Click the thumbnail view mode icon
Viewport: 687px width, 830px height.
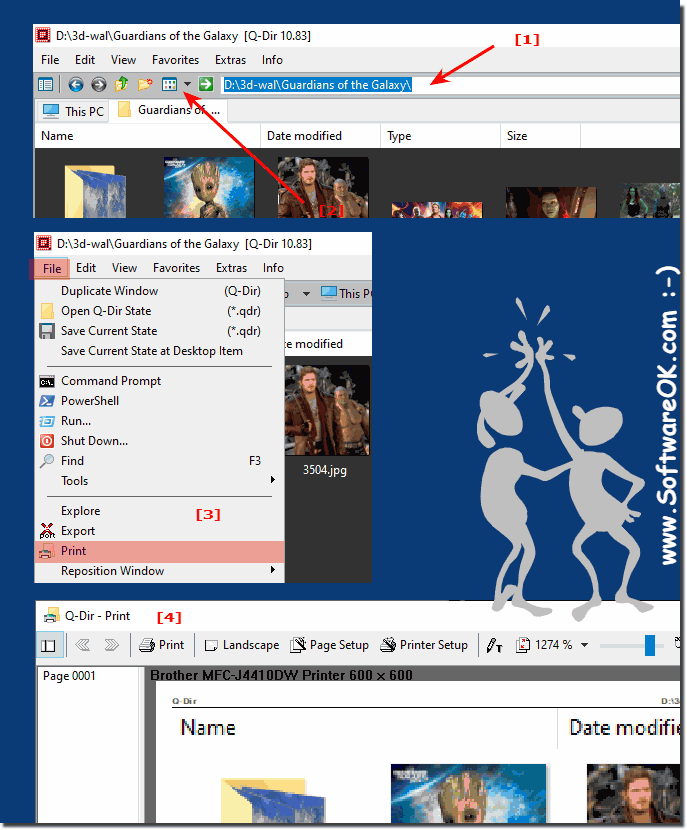click(x=169, y=84)
